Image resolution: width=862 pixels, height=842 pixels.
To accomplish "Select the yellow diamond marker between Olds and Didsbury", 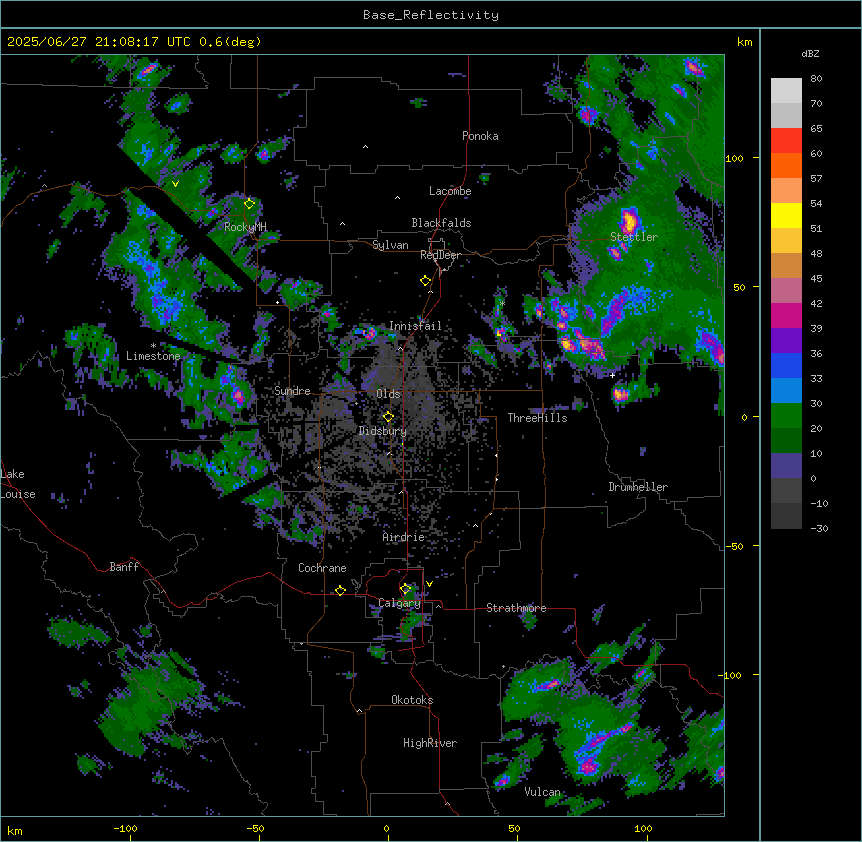I will pyautogui.click(x=388, y=416).
